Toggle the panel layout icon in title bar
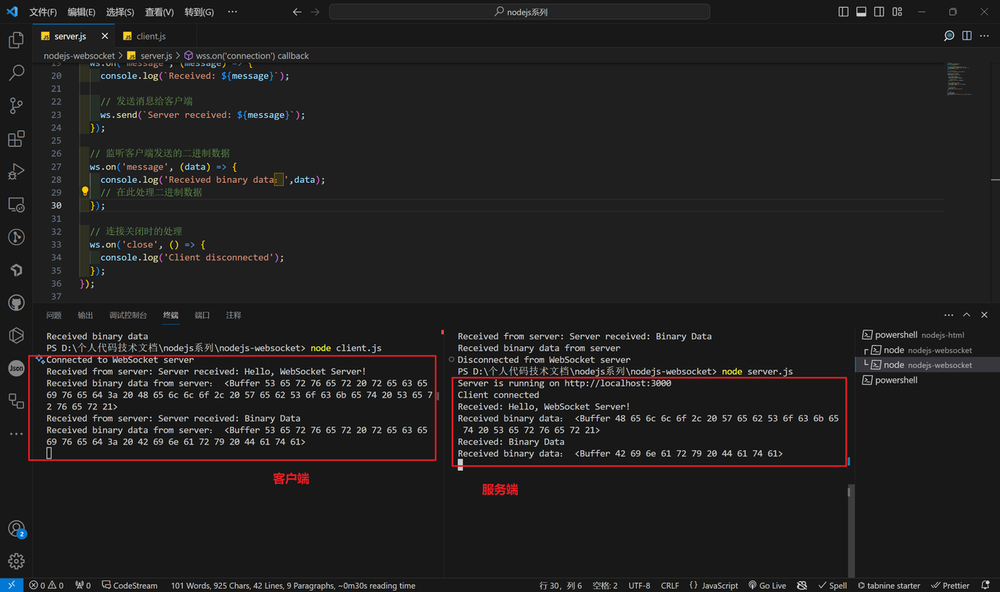Viewport: 1000px width, 592px height. click(862, 10)
